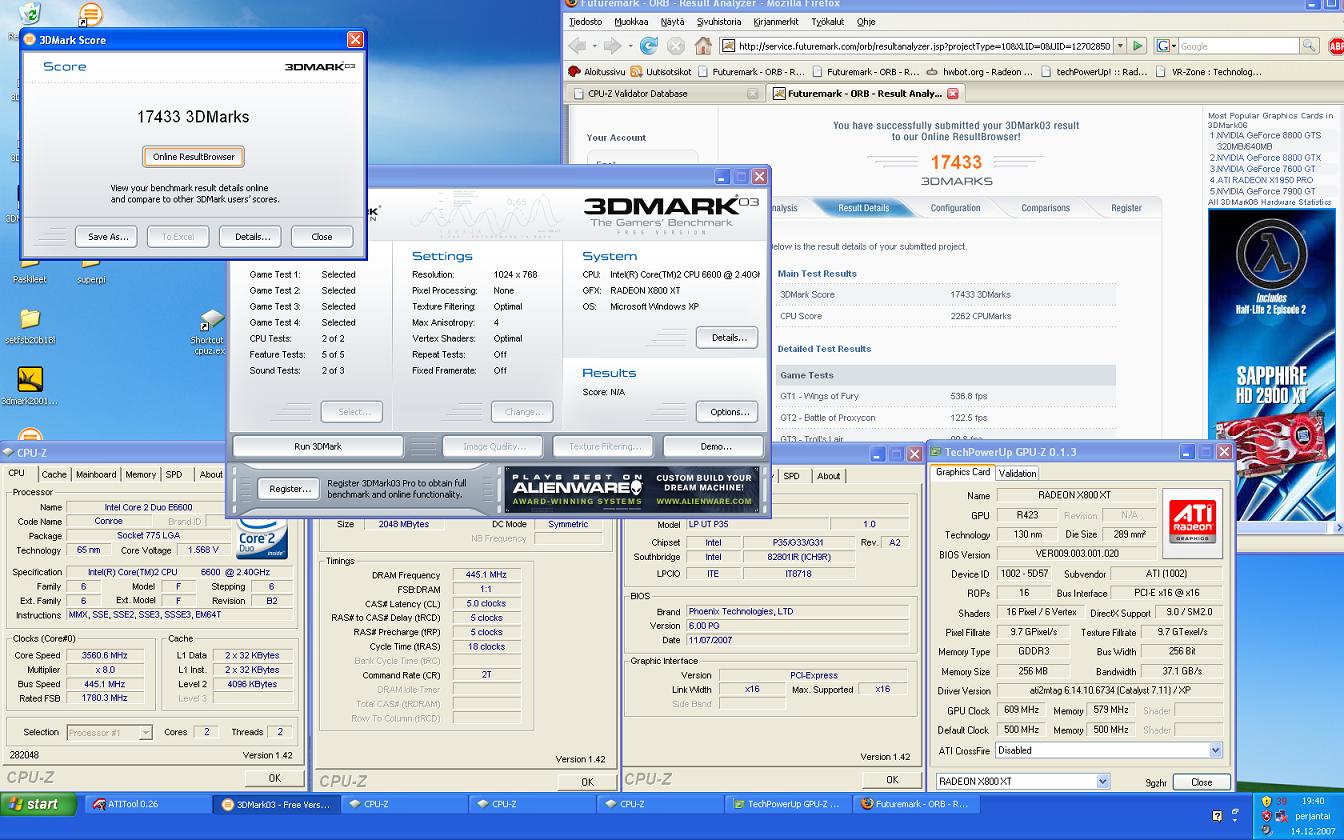Open Tiedosto menu in Firefox
1344x840 pixels.
[586, 22]
